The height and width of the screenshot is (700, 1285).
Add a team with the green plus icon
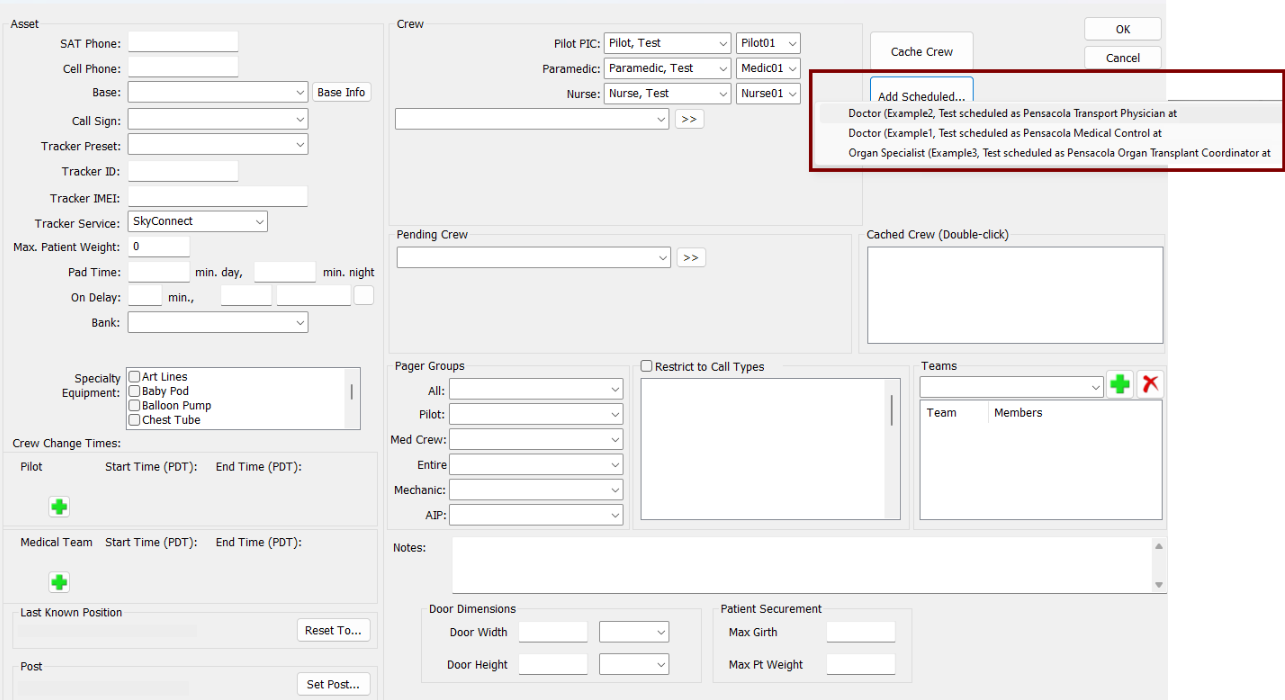pyautogui.click(x=1120, y=384)
